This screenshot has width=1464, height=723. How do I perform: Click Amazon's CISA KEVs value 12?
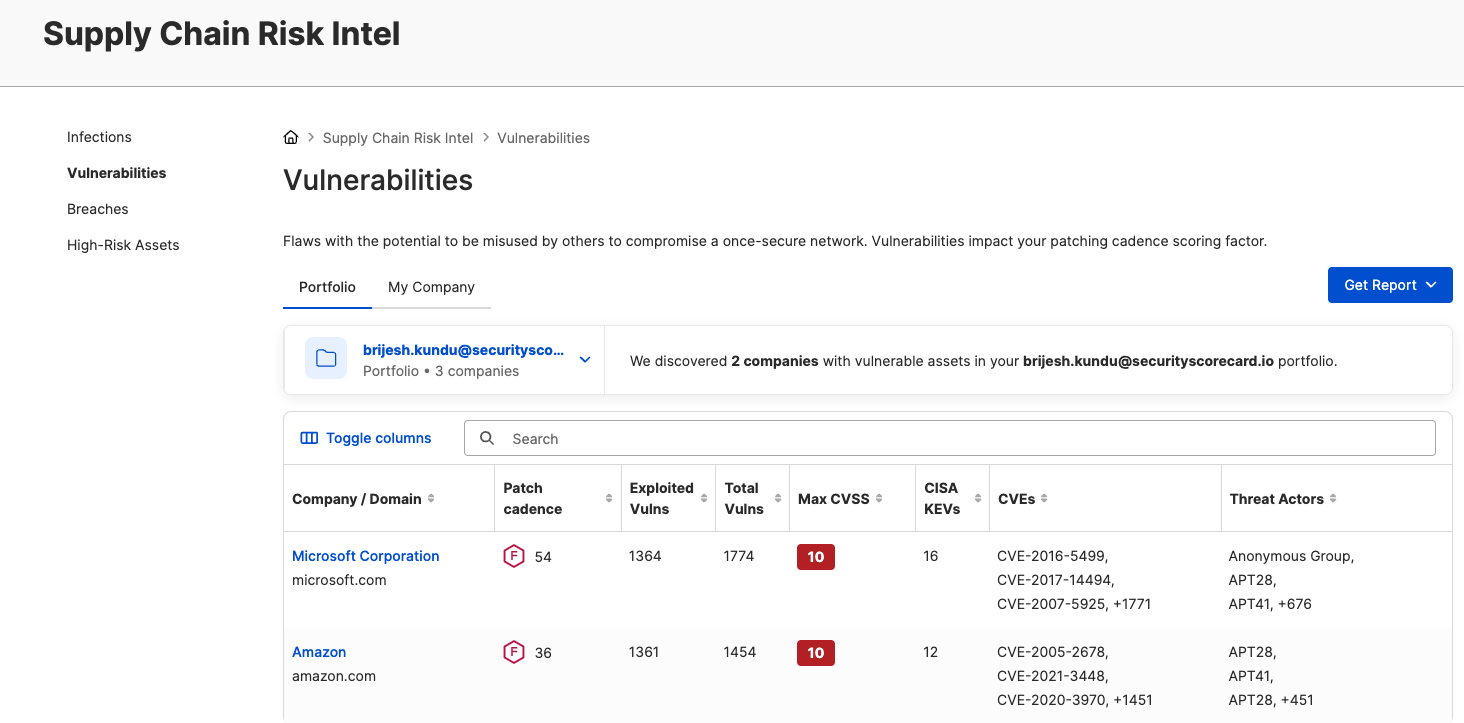click(931, 652)
